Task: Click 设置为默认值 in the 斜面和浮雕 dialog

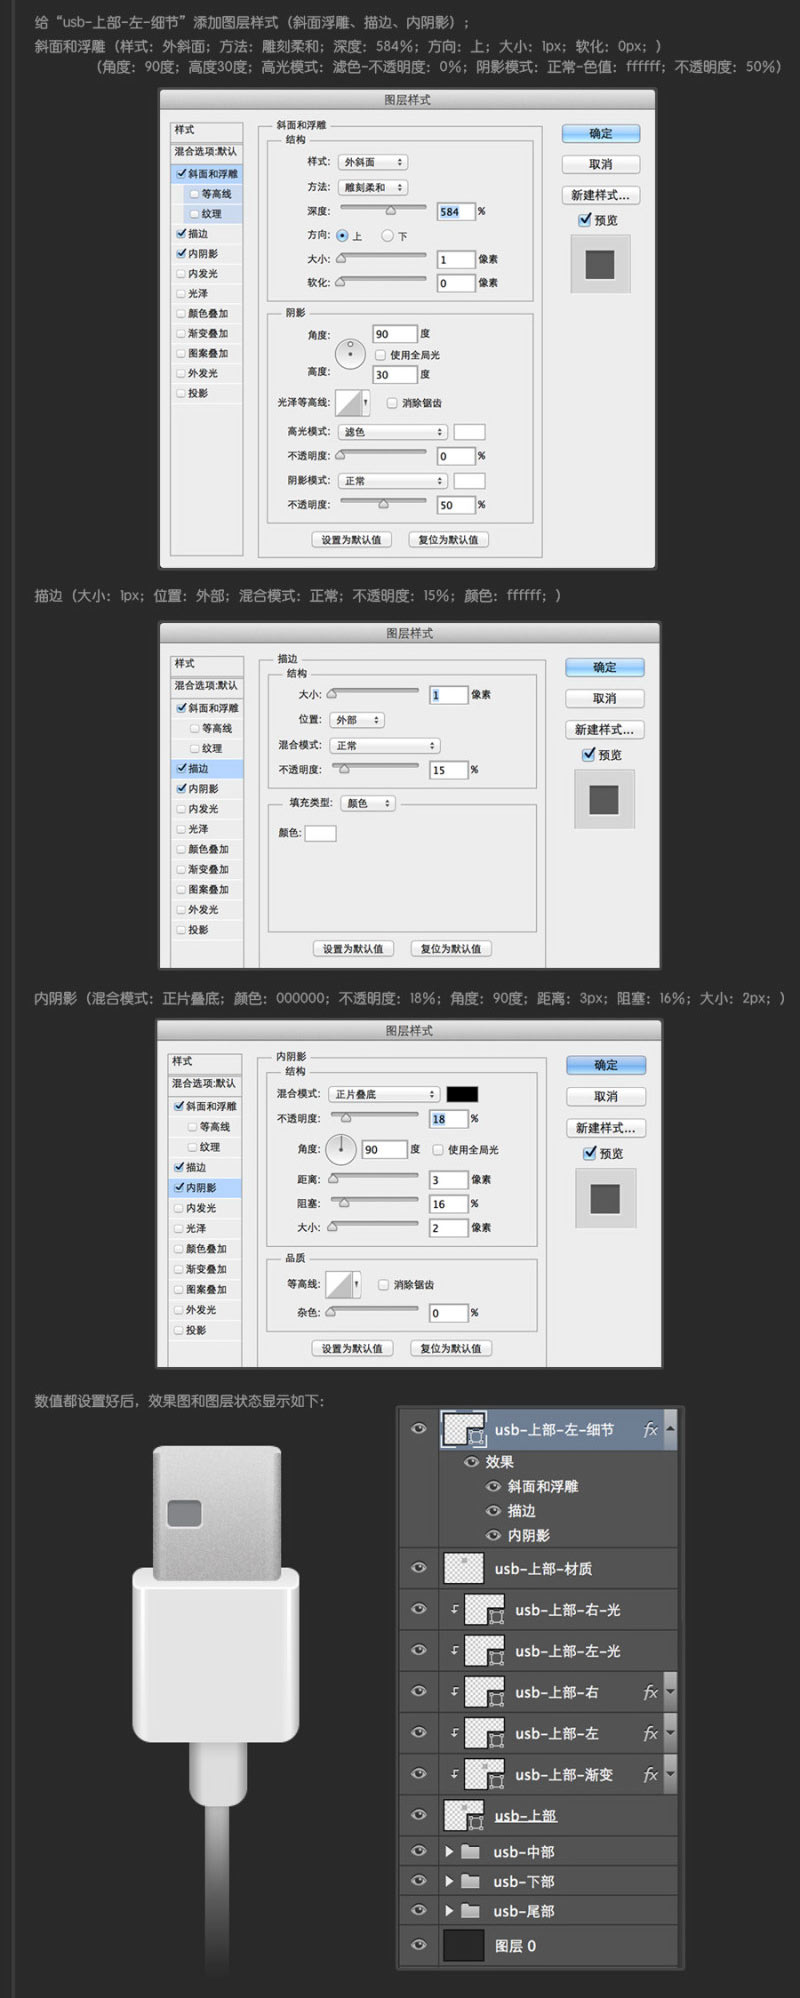Action: [351, 539]
